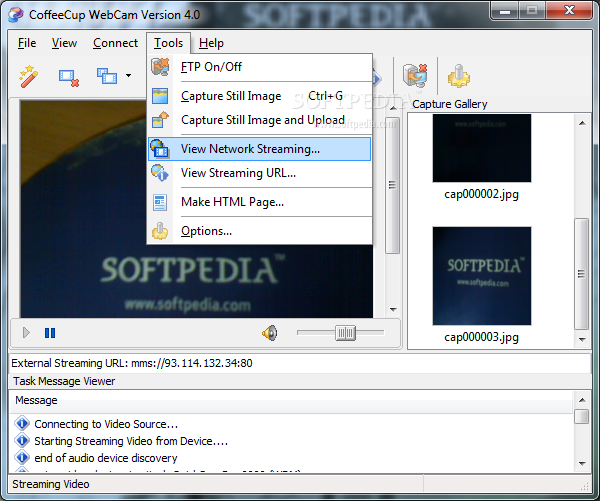
Task: Click the play button below video
Action: (26, 333)
